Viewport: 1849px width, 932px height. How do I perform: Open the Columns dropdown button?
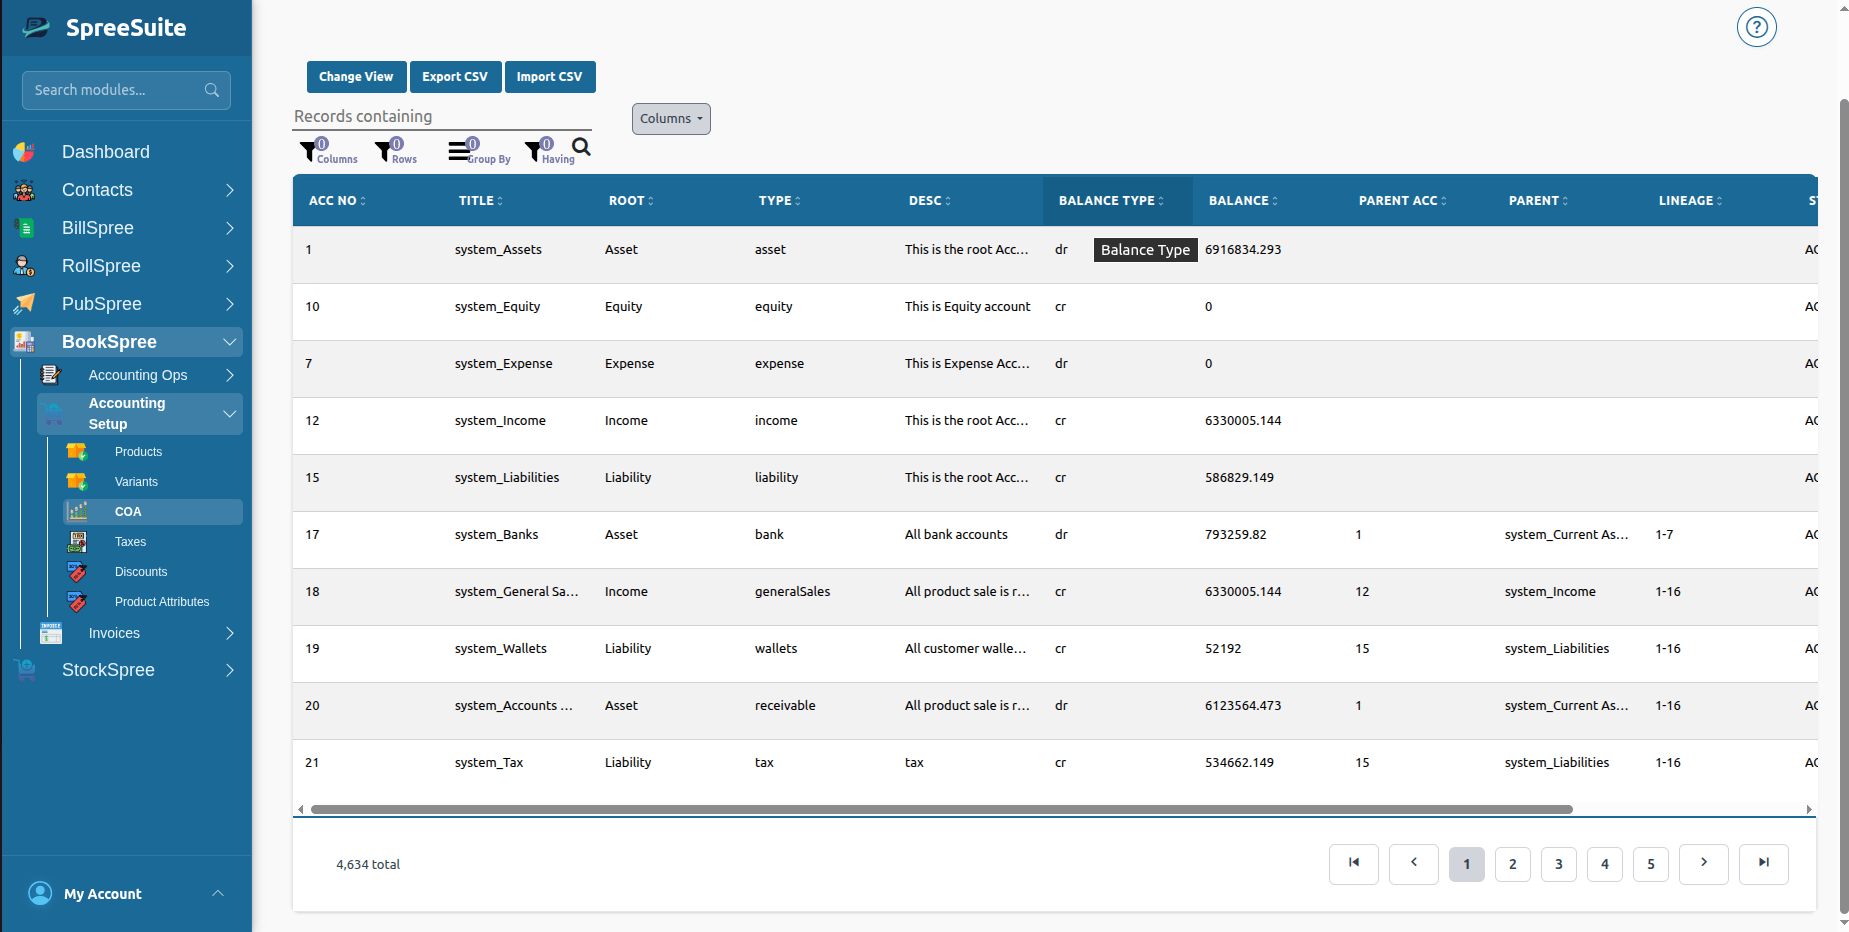point(671,119)
